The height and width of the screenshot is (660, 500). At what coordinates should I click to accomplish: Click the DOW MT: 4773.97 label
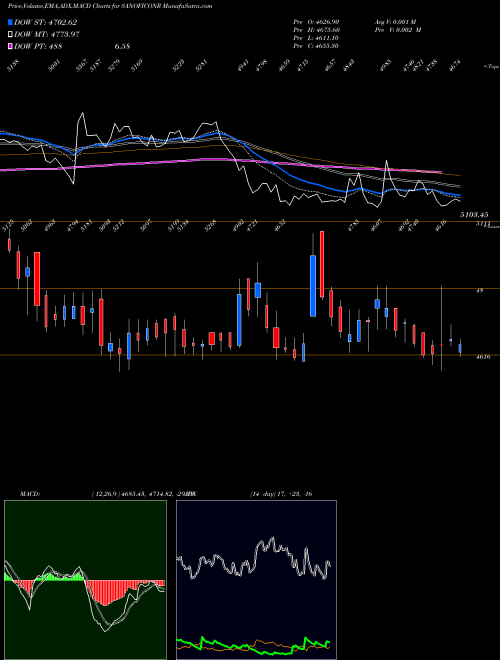tap(47, 34)
